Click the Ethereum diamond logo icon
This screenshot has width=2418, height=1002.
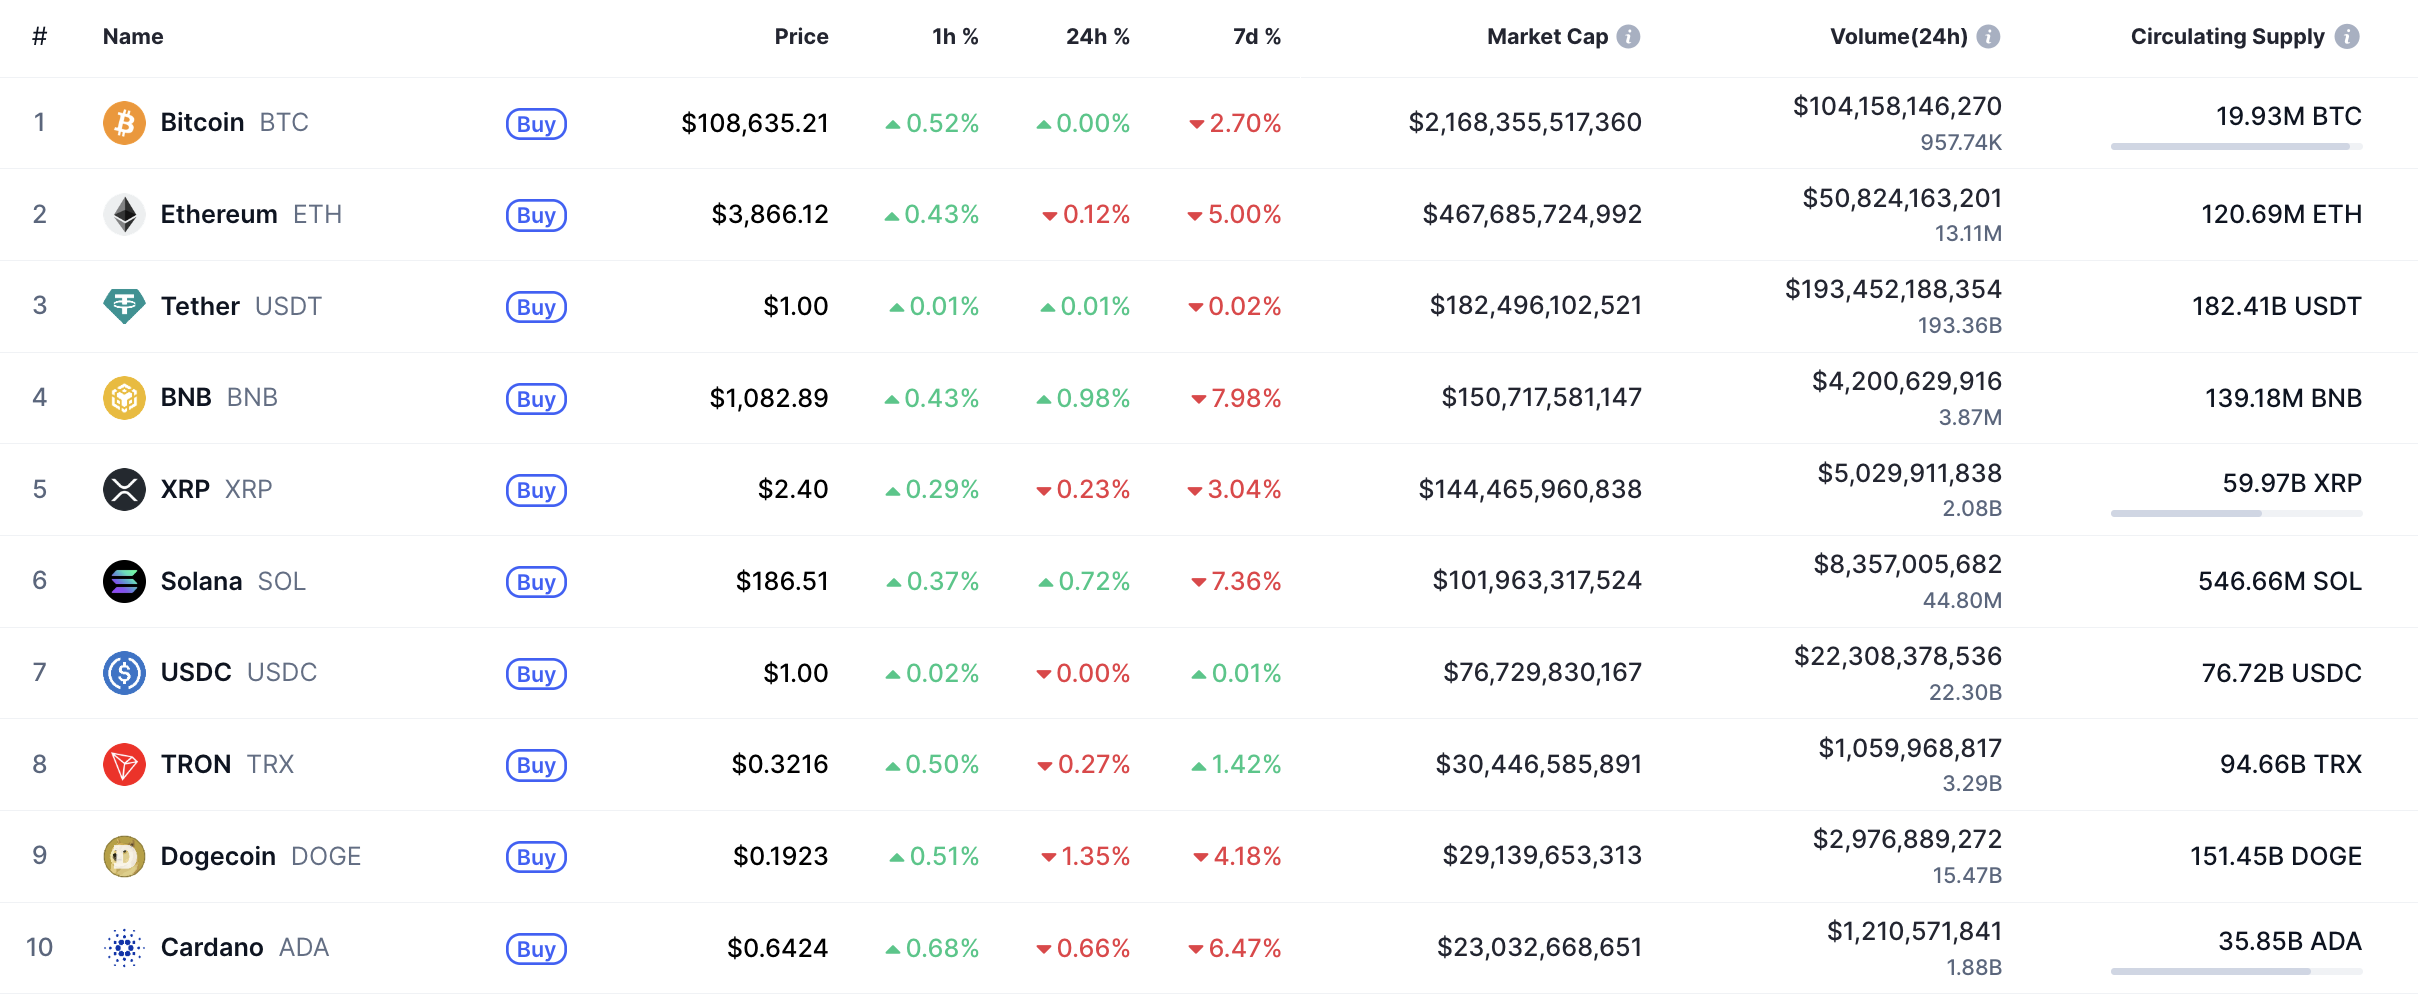click(x=124, y=214)
